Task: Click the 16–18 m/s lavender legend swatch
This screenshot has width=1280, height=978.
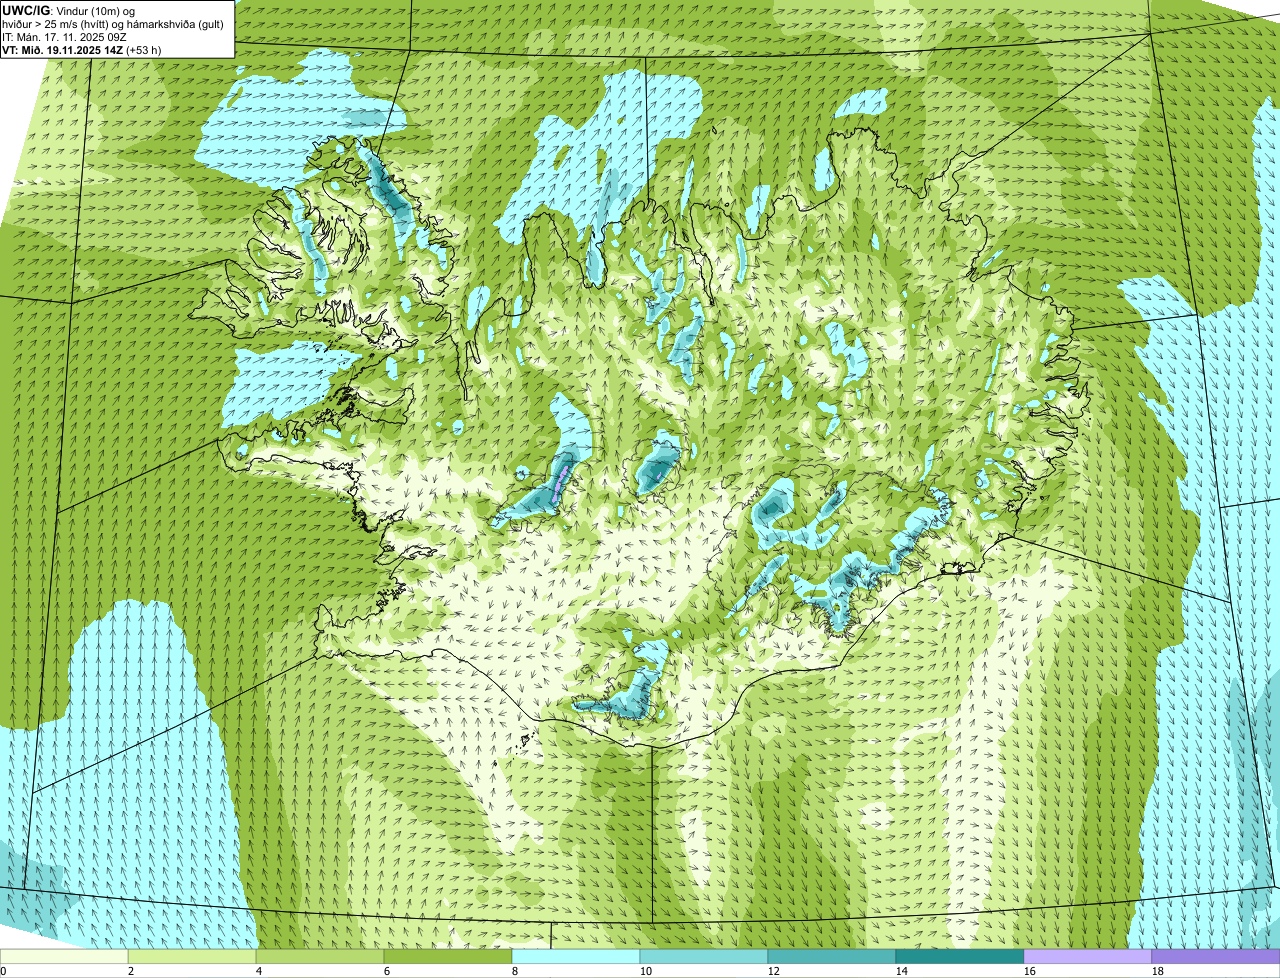Action: click(x=1088, y=956)
